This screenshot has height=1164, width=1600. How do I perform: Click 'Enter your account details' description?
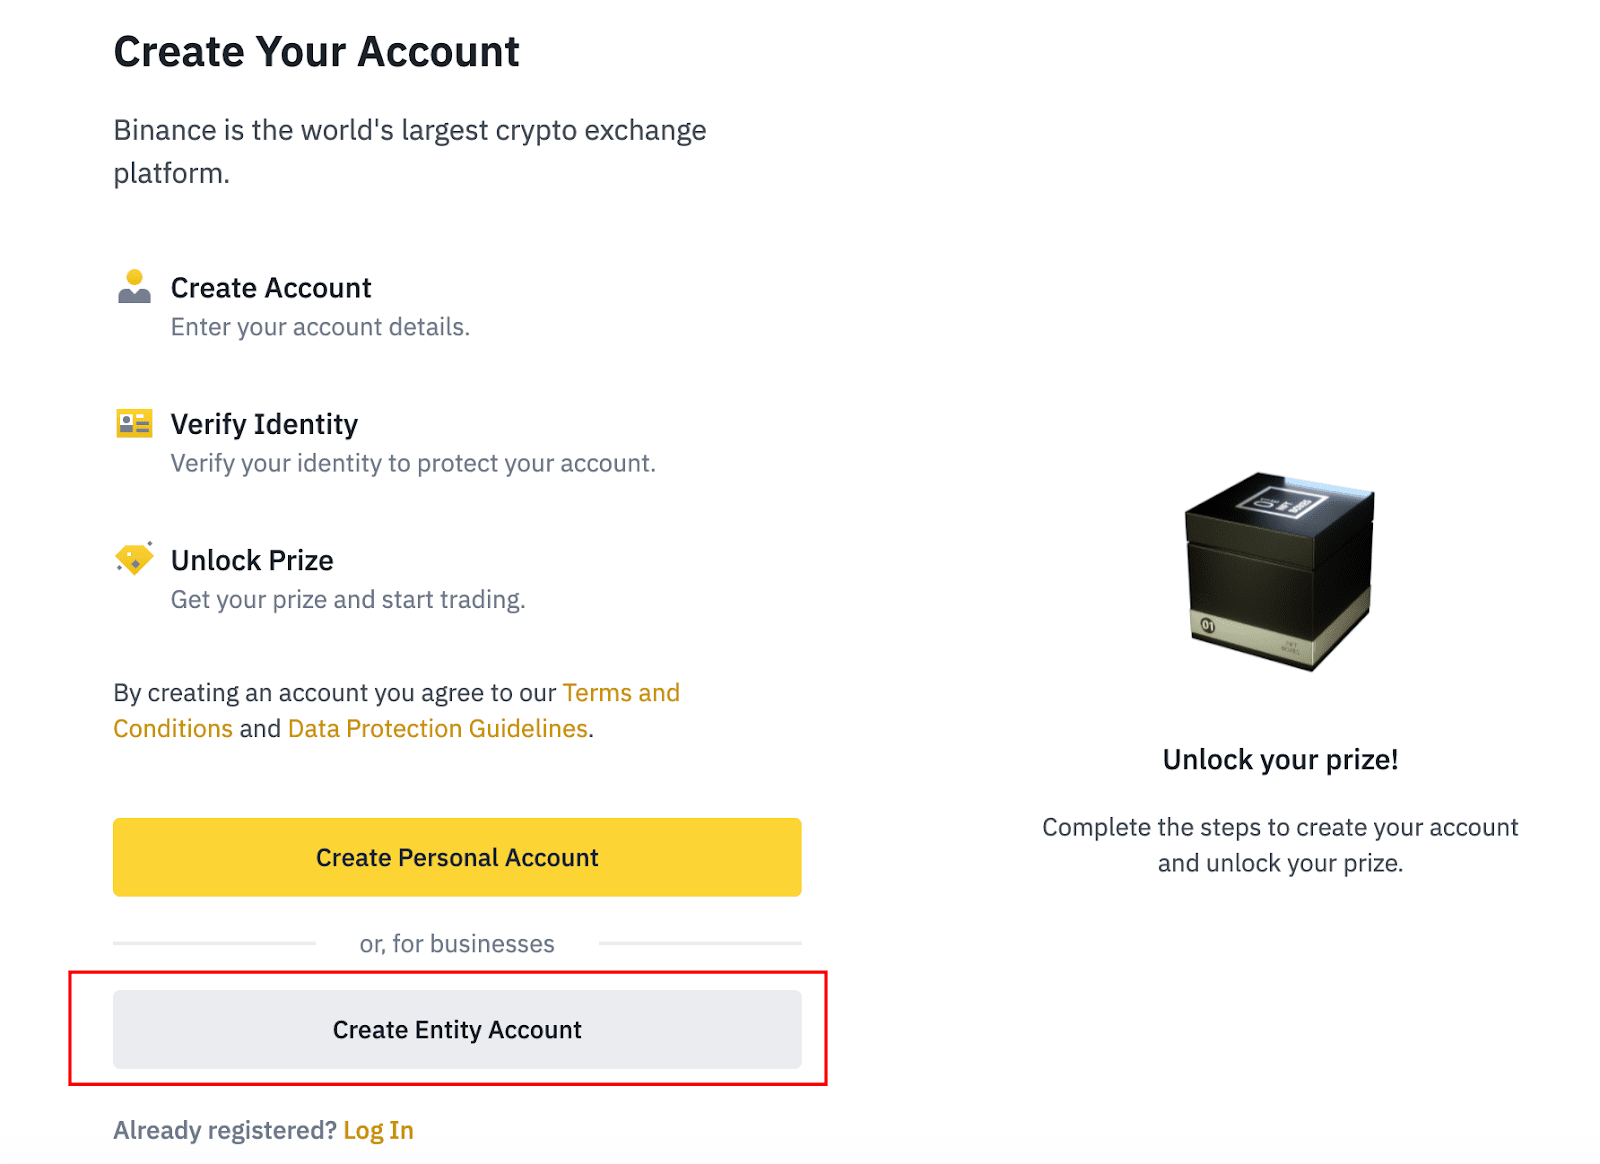point(320,327)
